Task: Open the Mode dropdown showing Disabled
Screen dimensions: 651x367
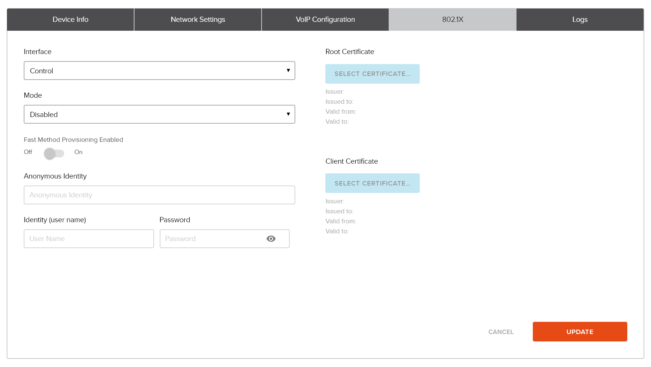Action: [x=159, y=114]
